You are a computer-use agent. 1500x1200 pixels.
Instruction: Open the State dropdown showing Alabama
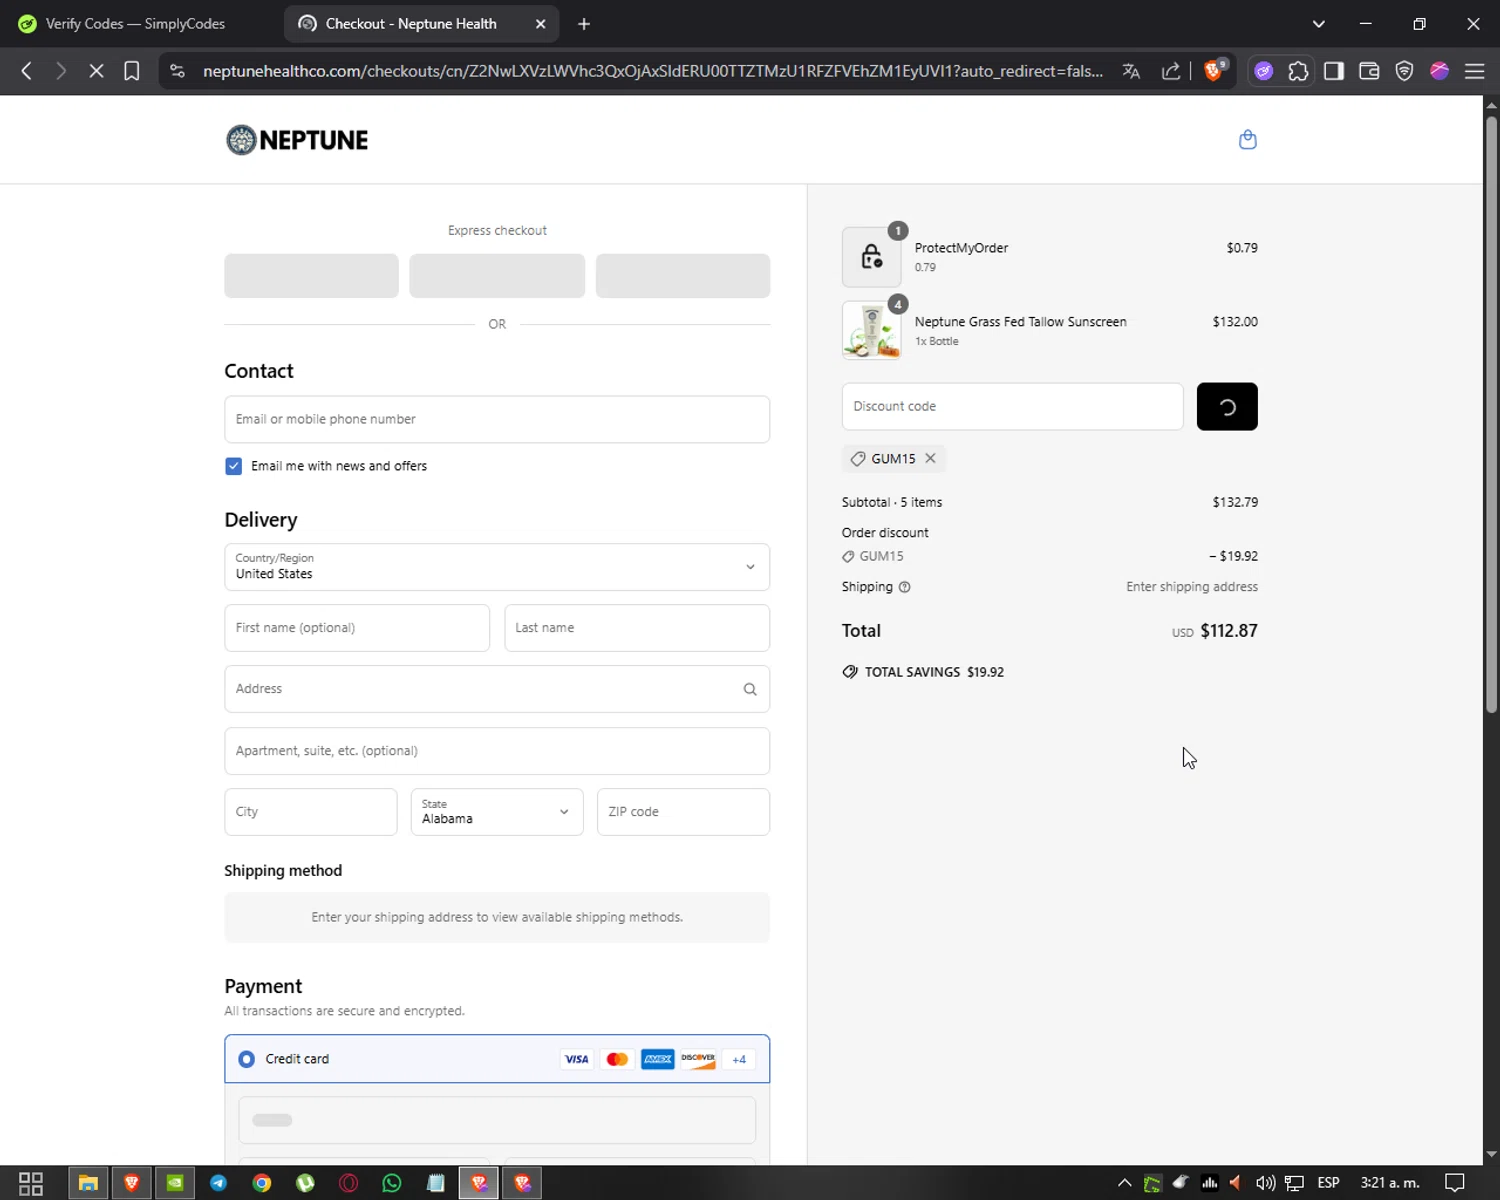click(x=497, y=812)
